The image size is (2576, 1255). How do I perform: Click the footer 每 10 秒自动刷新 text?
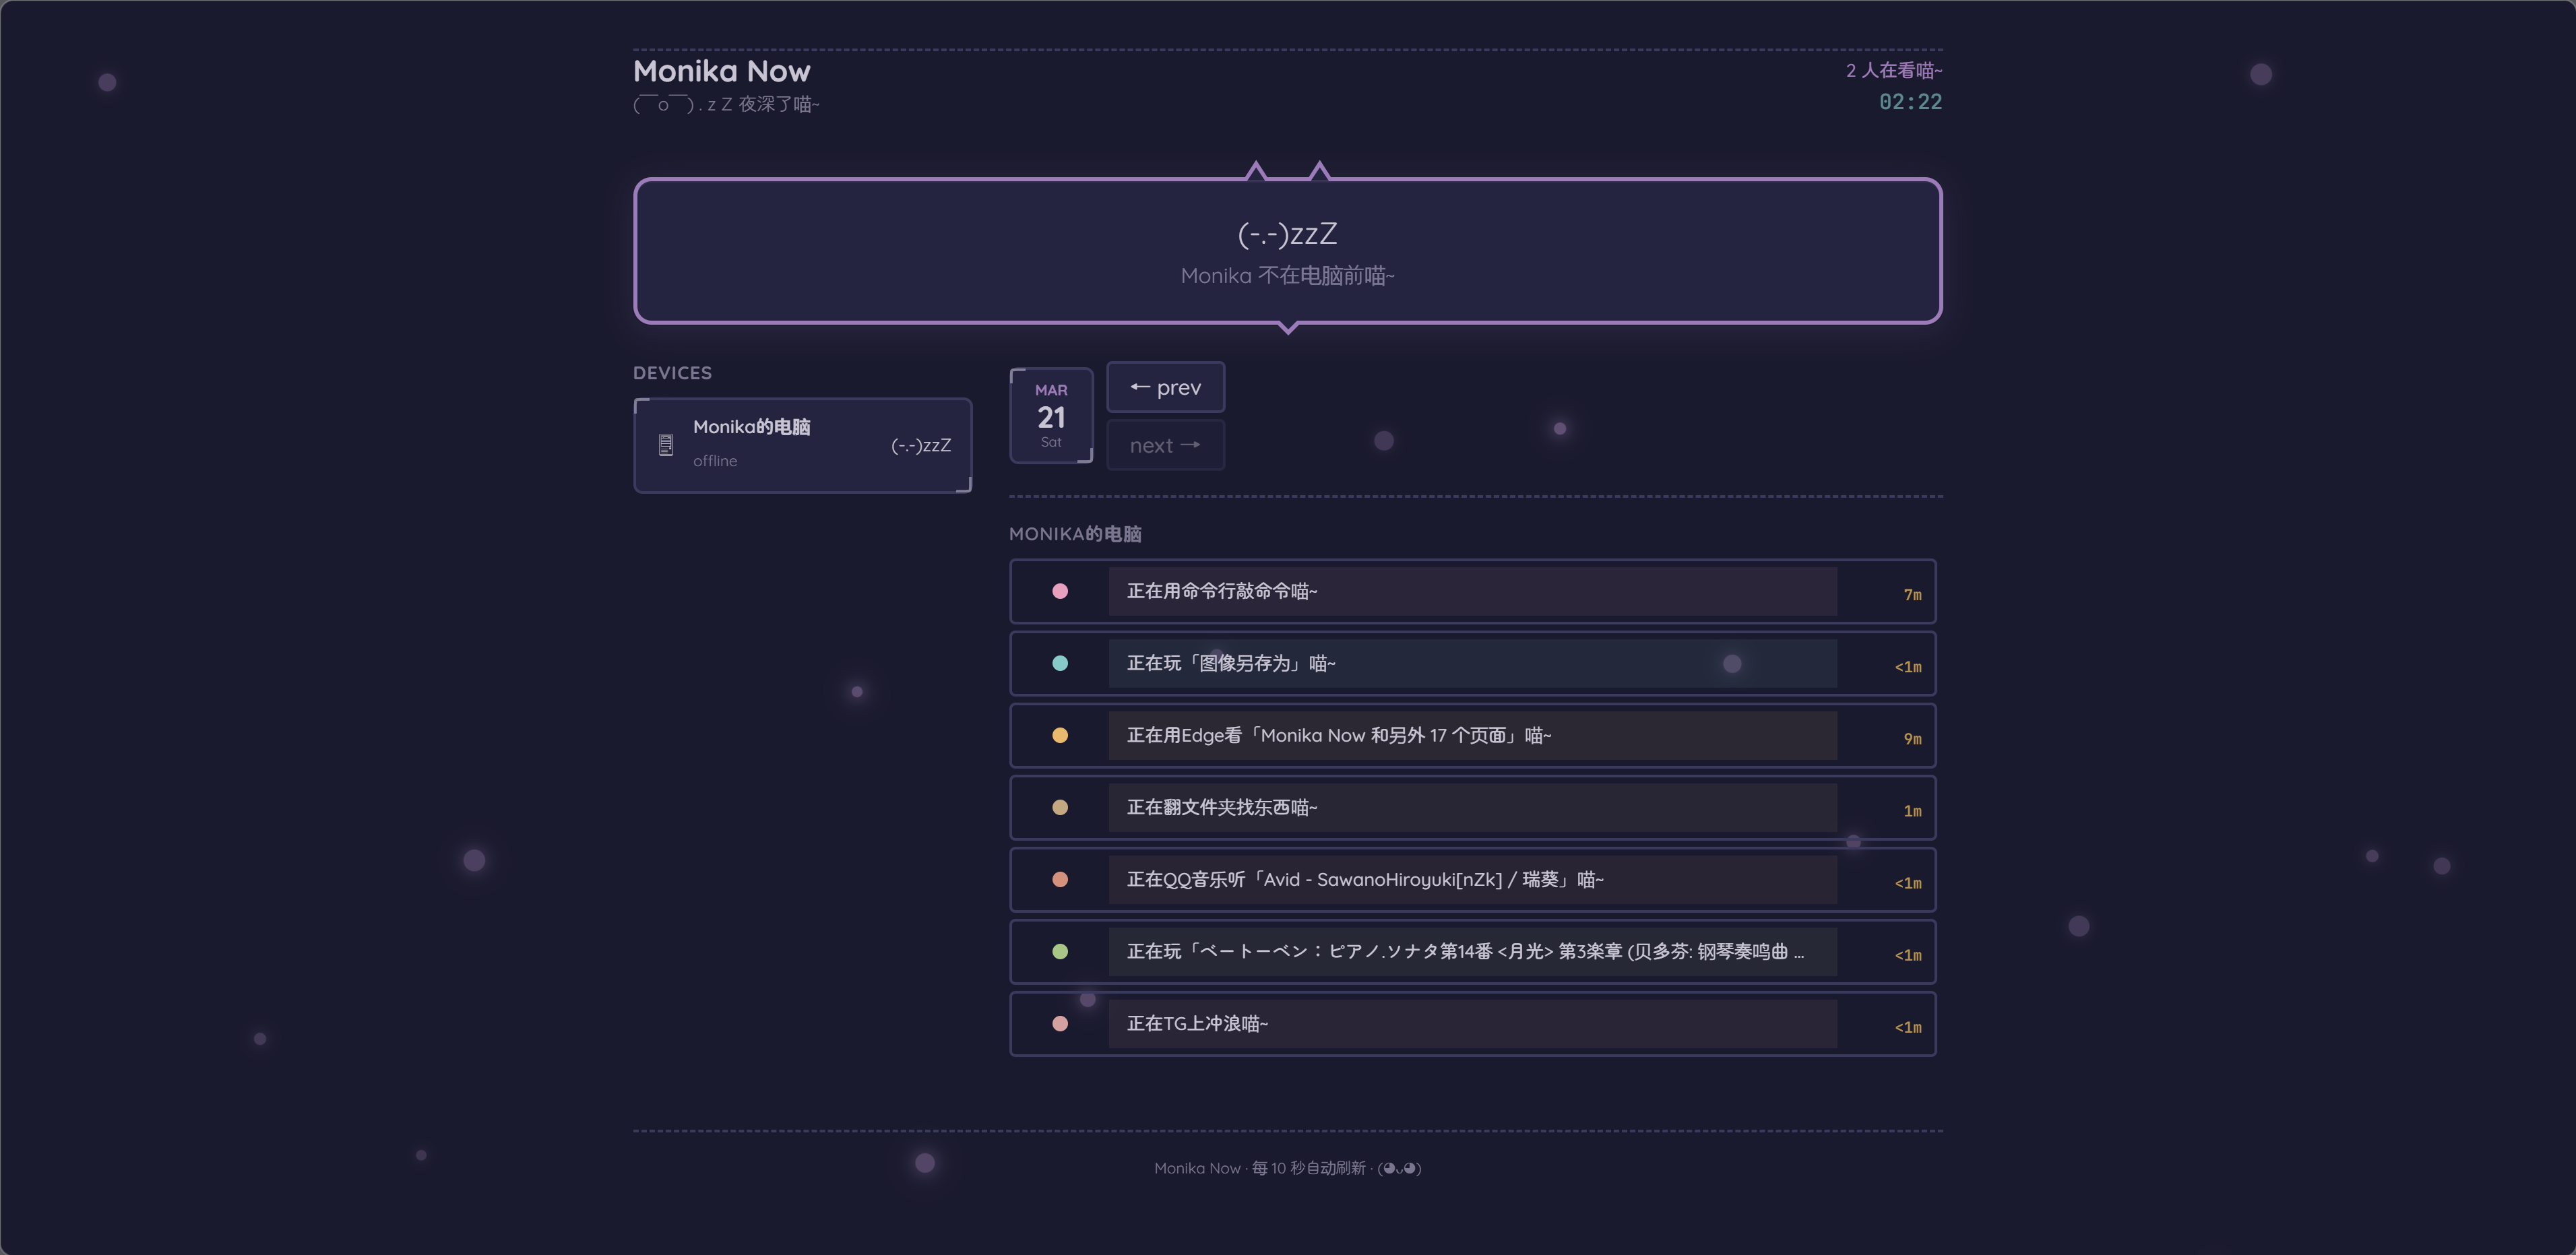[x=1308, y=1168]
